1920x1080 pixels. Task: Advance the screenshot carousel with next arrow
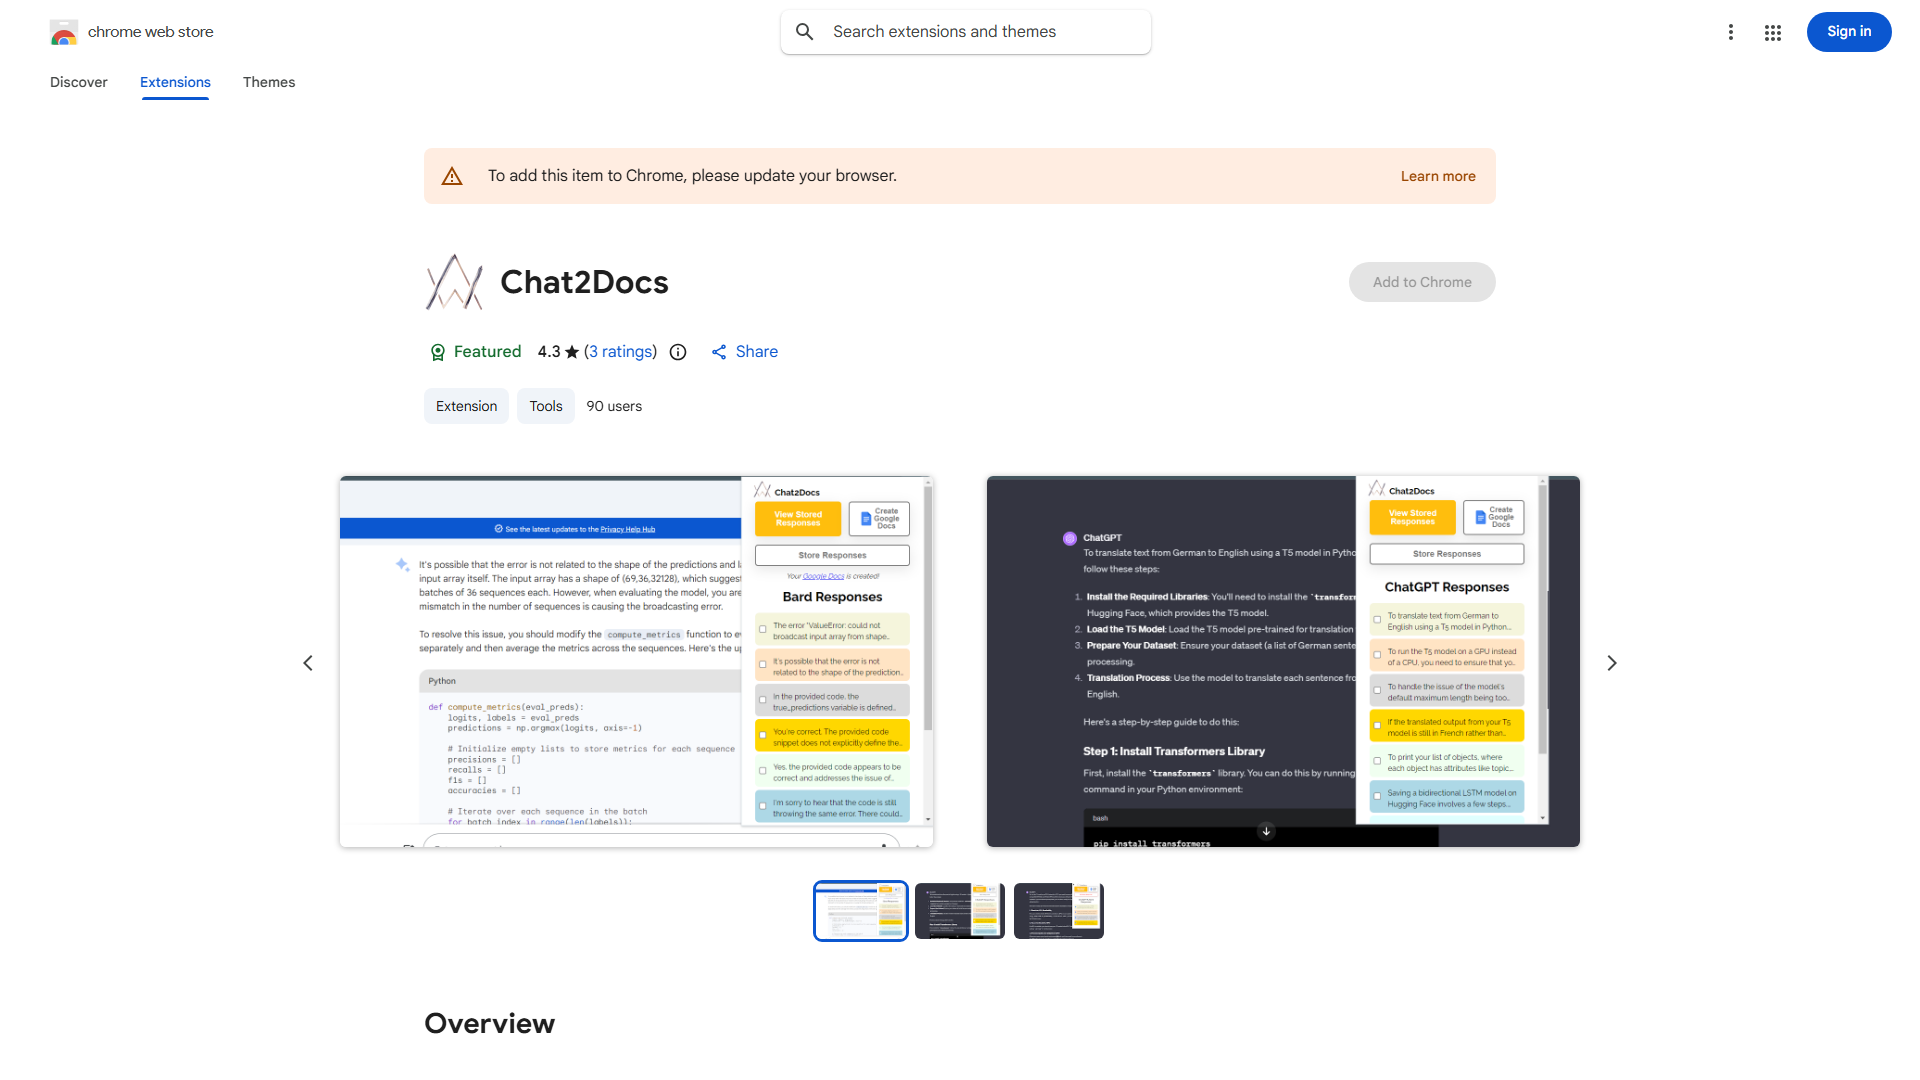tap(1611, 663)
